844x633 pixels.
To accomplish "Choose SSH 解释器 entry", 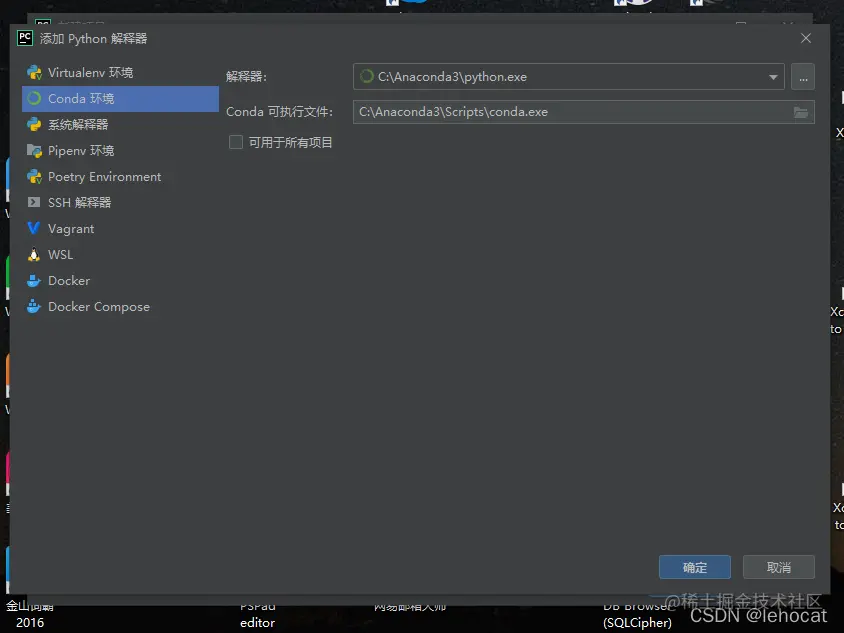I will 120,202.
